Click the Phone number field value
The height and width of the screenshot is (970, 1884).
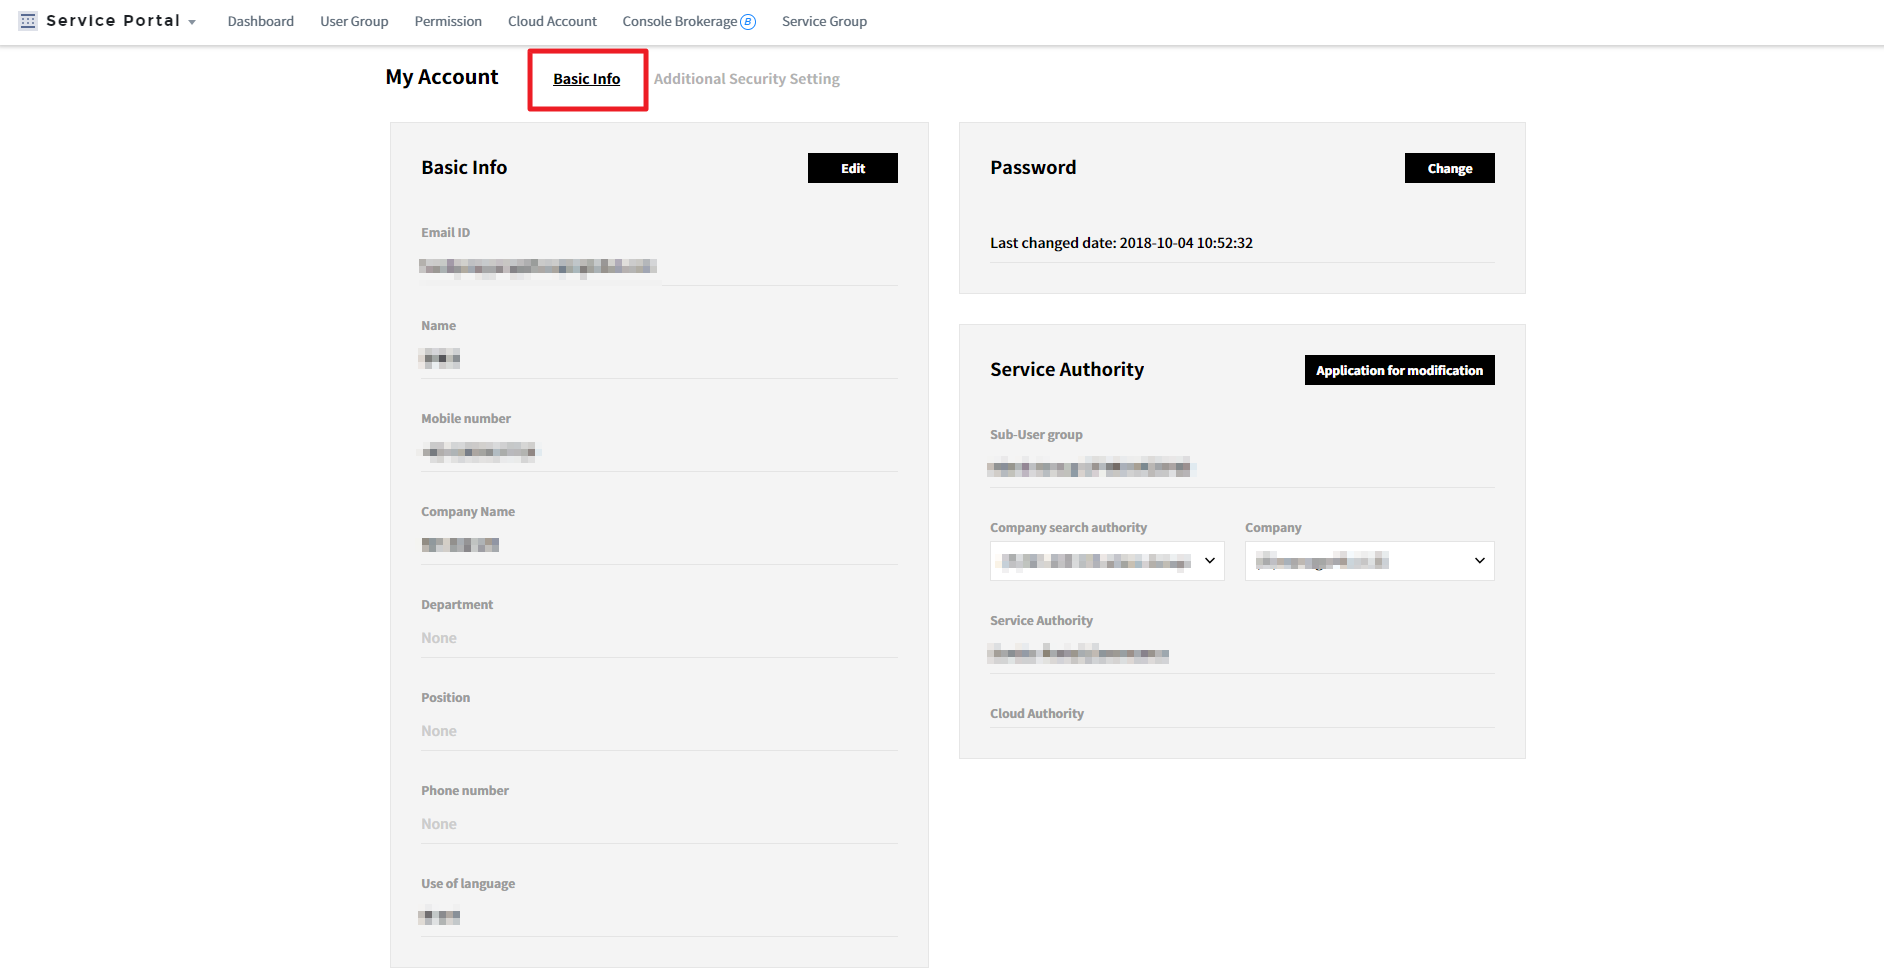coord(439,824)
